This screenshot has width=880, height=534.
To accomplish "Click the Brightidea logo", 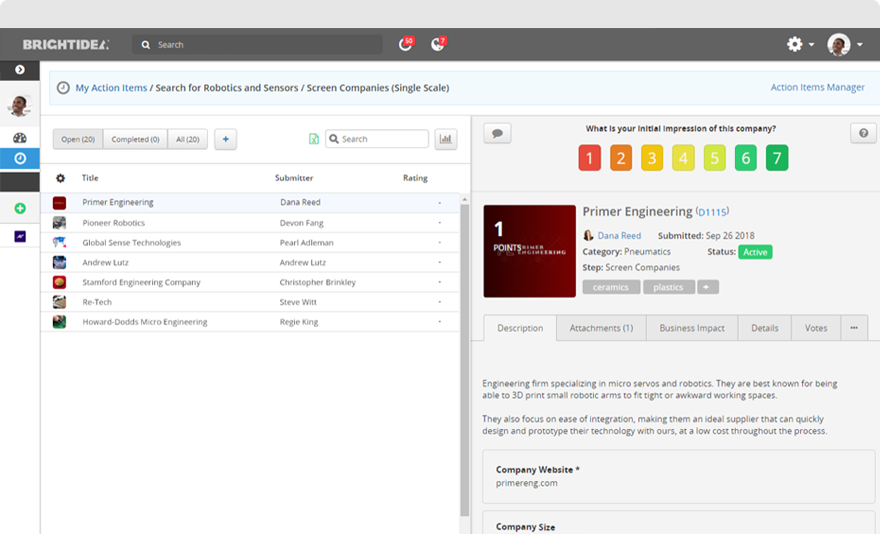I will (66, 44).
